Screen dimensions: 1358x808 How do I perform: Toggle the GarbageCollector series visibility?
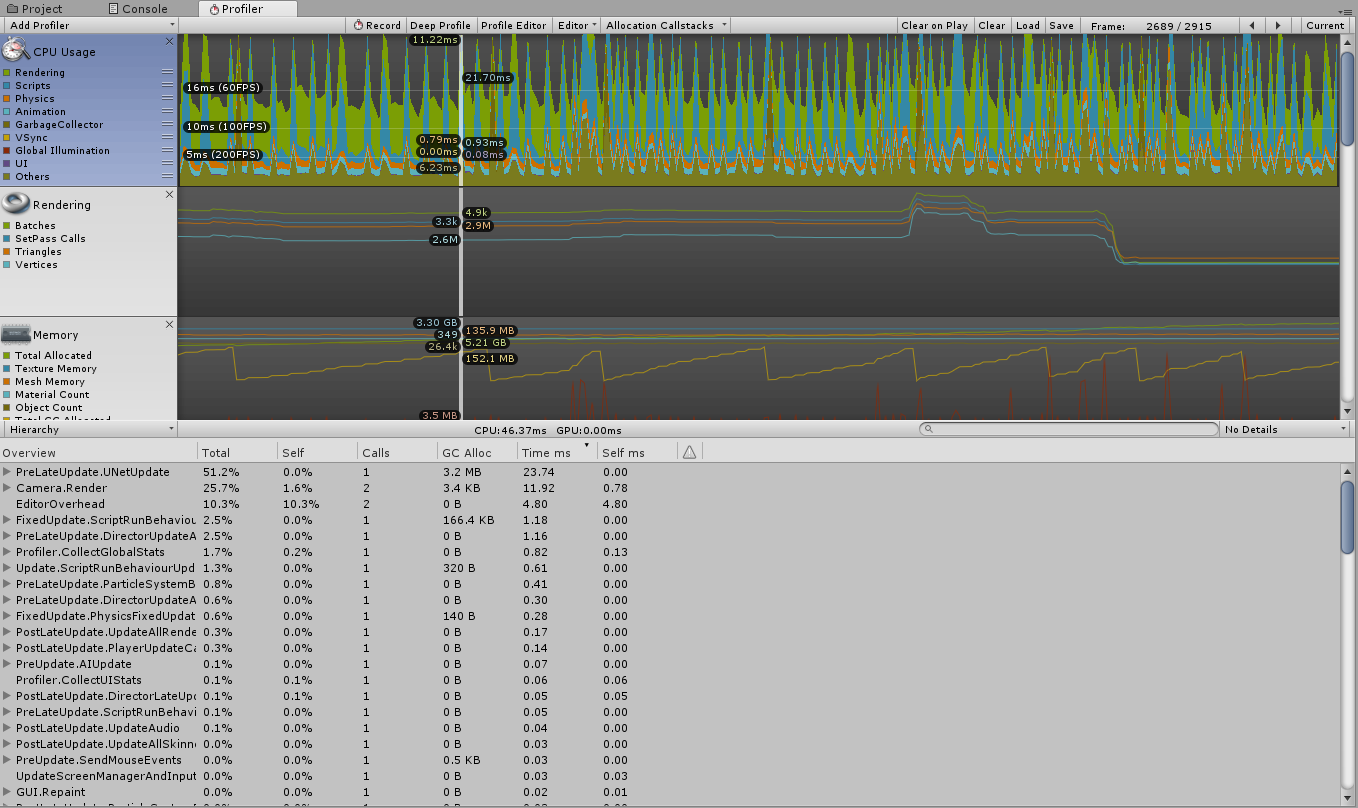(x=7, y=125)
